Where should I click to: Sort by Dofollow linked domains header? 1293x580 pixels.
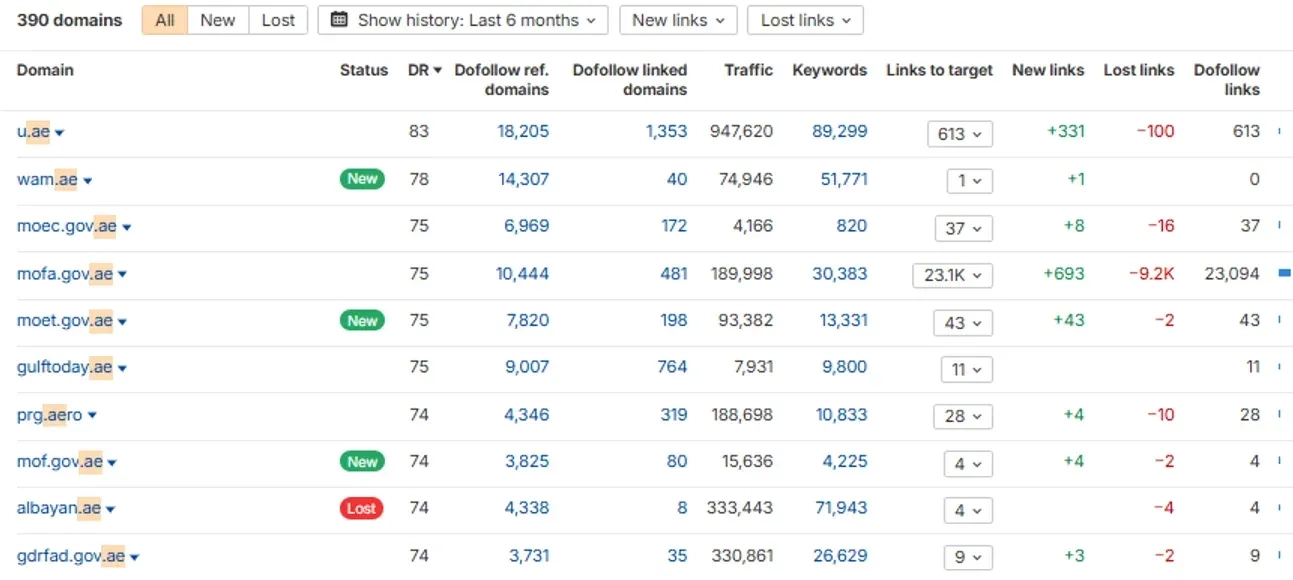pos(630,80)
